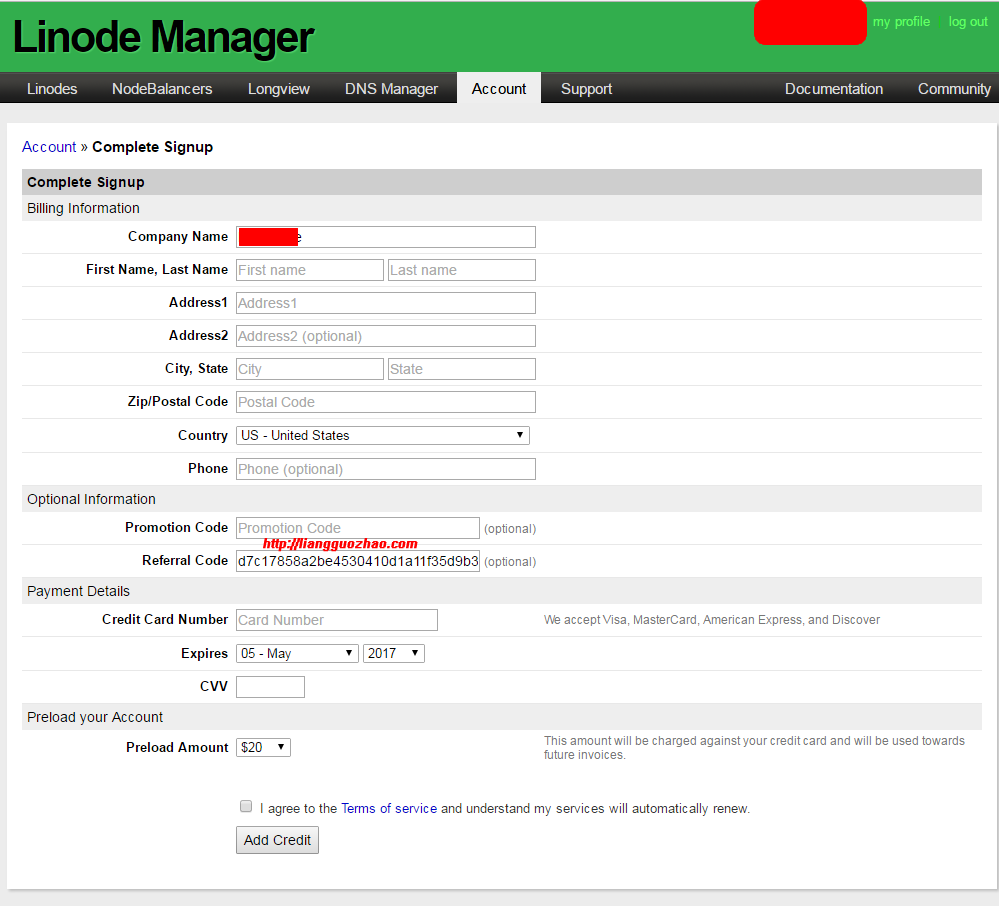Click the my profile link
999x906 pixels.
point(901,22)
